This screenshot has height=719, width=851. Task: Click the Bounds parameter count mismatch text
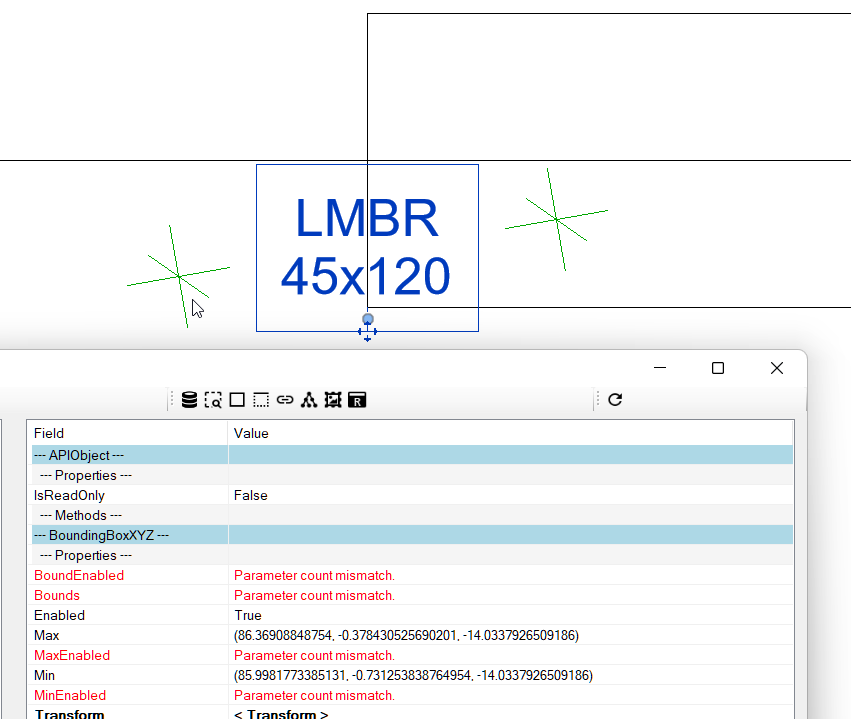click(314, 595)
